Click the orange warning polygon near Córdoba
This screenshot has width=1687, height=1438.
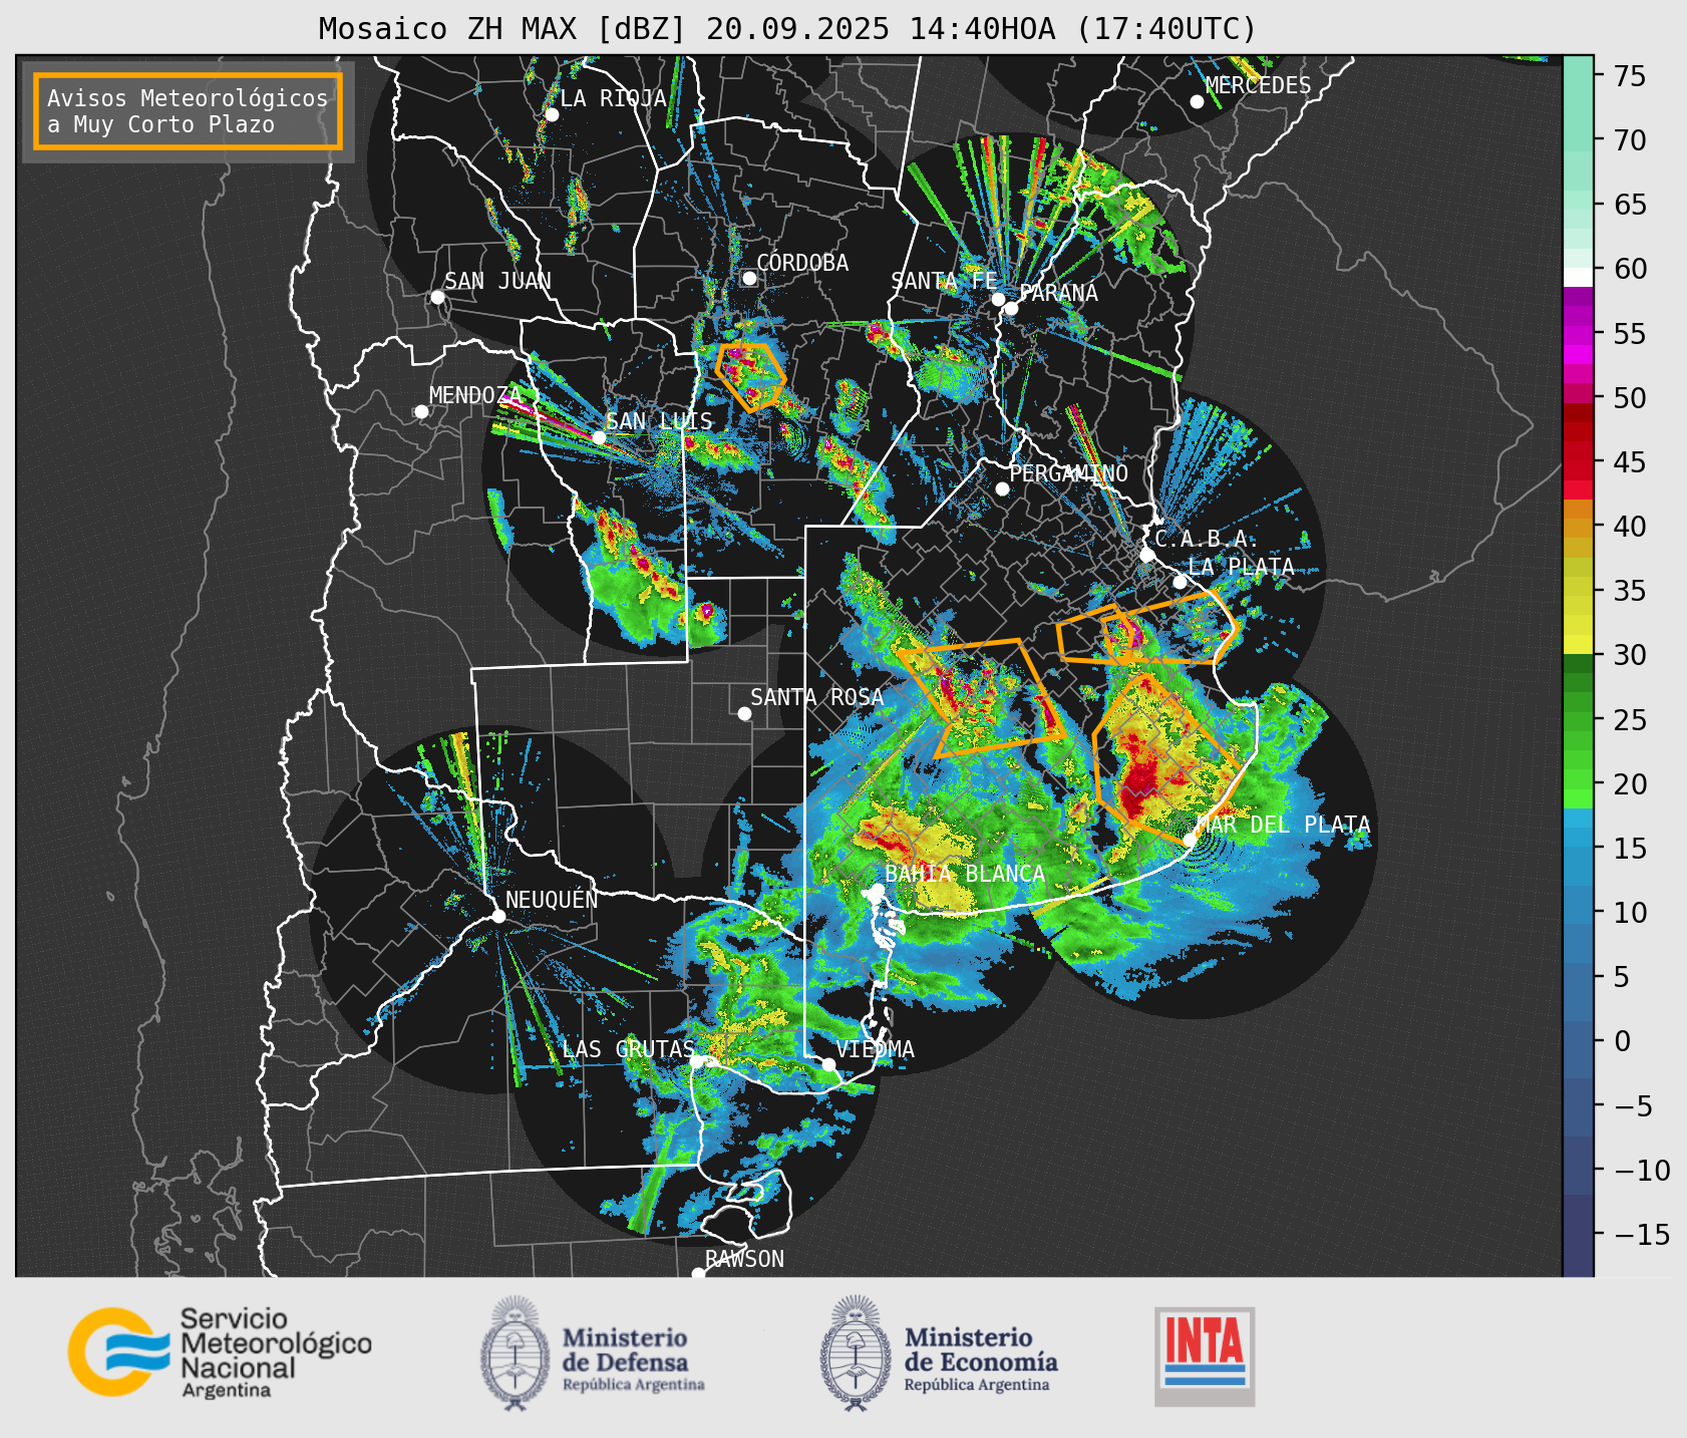point(750,376)
